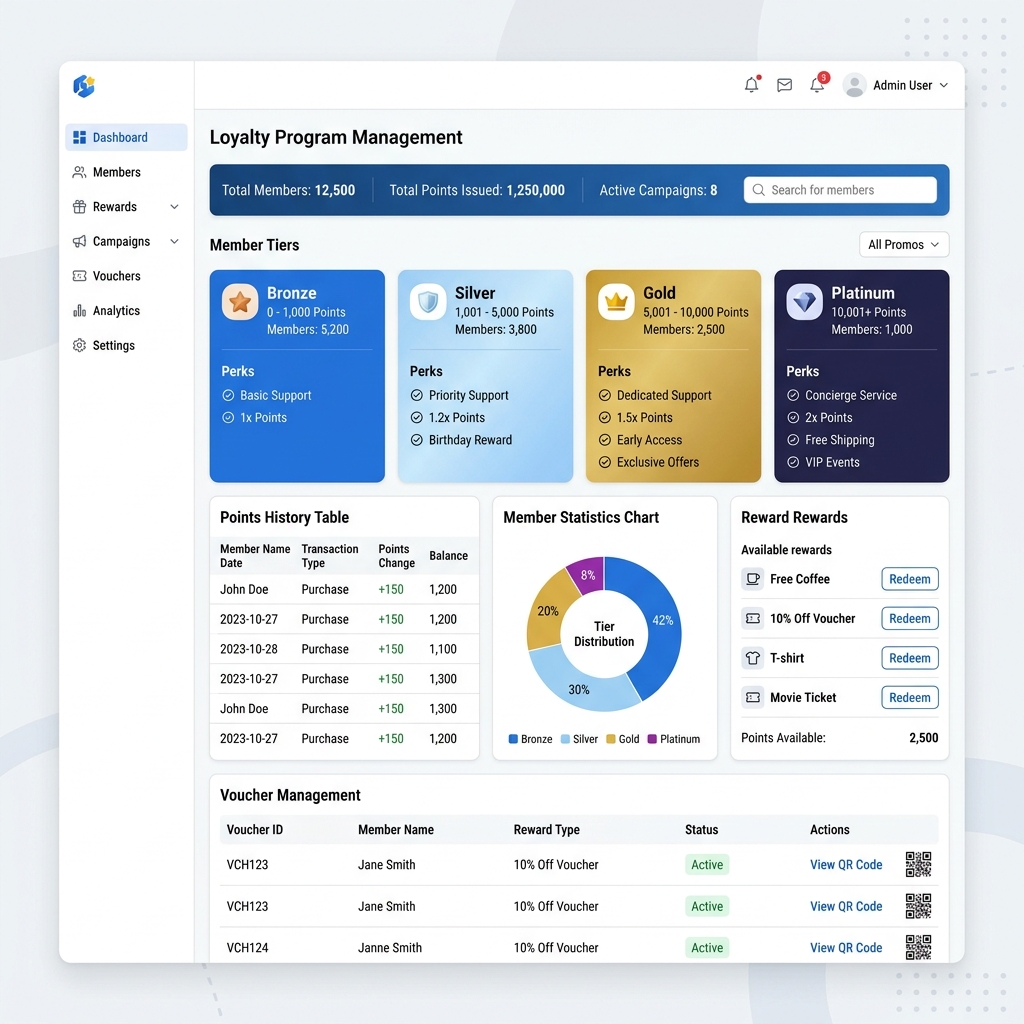This screenshot has height=1024, width=1024.
Task: Open the Members menu label
Action: [x=116, y=172]
